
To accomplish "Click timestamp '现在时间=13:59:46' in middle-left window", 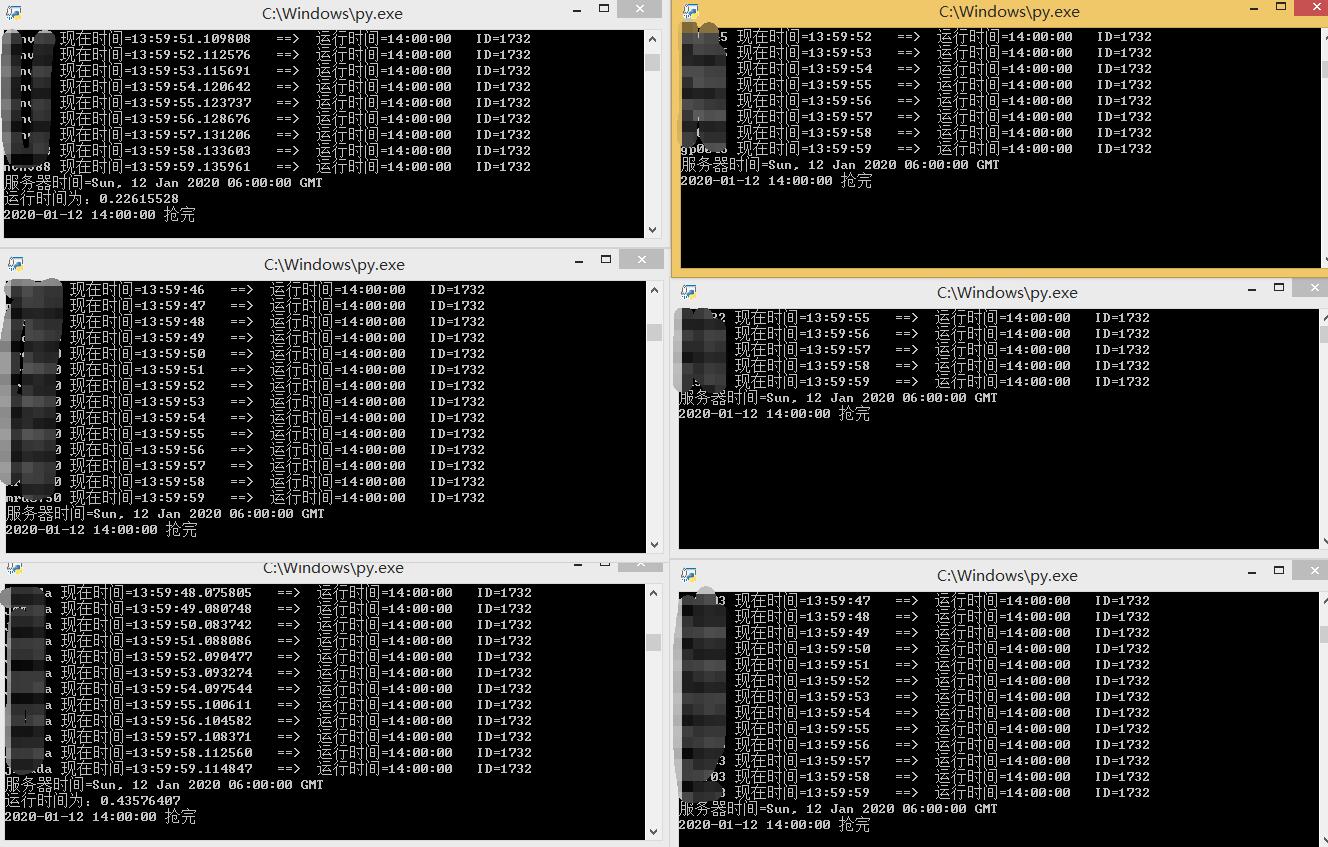I will [x=138, y=290].
